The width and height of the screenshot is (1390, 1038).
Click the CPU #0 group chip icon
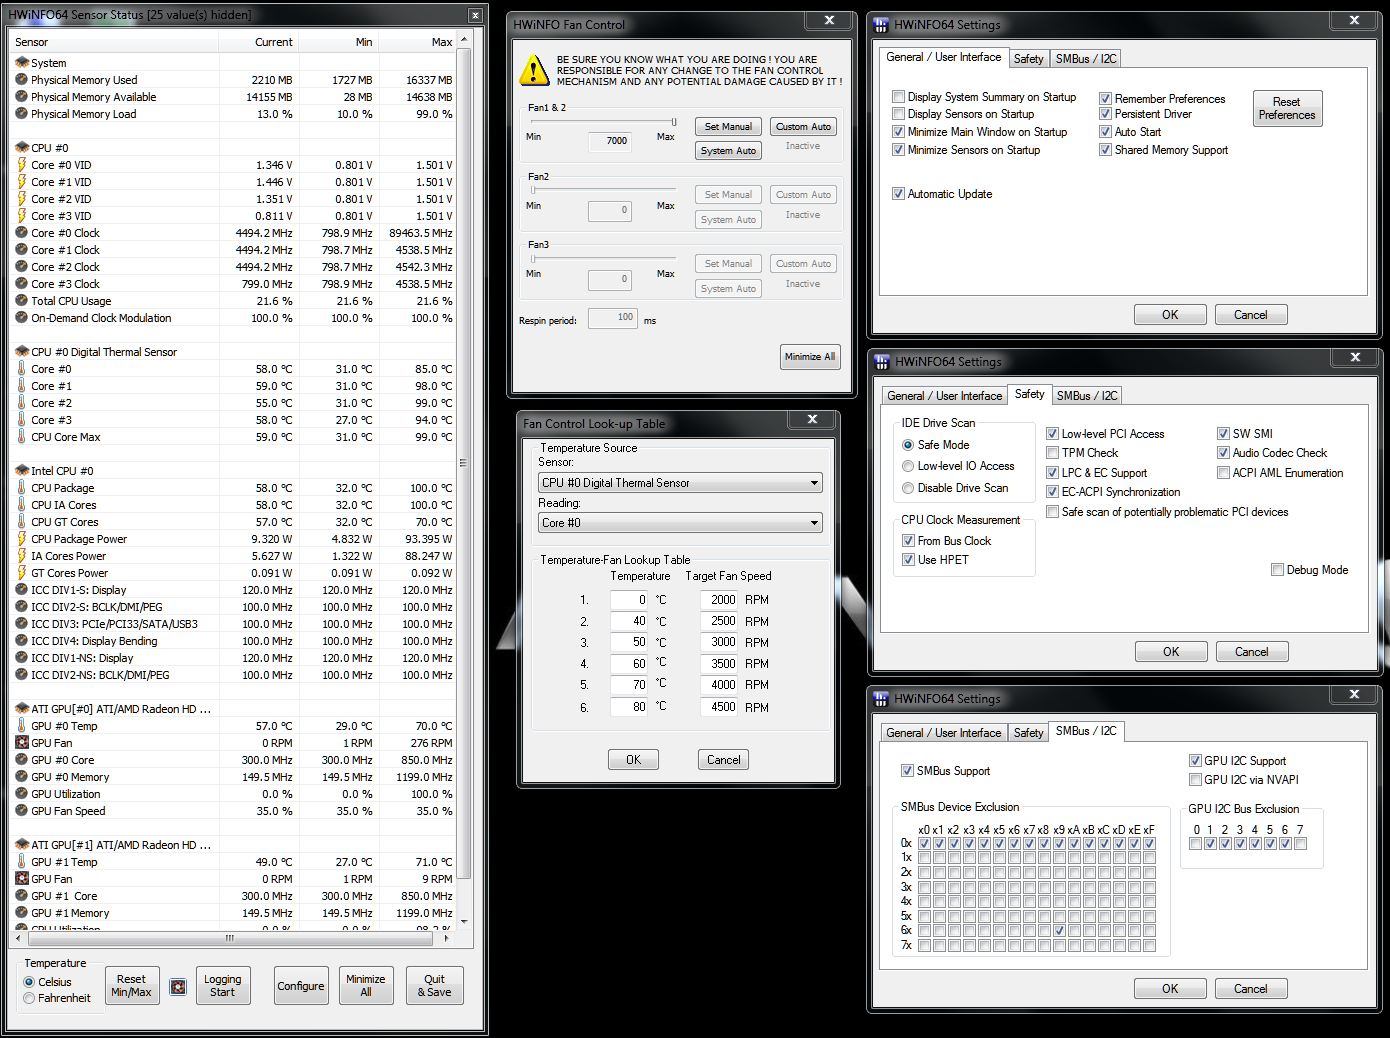(x=22, y=148)
